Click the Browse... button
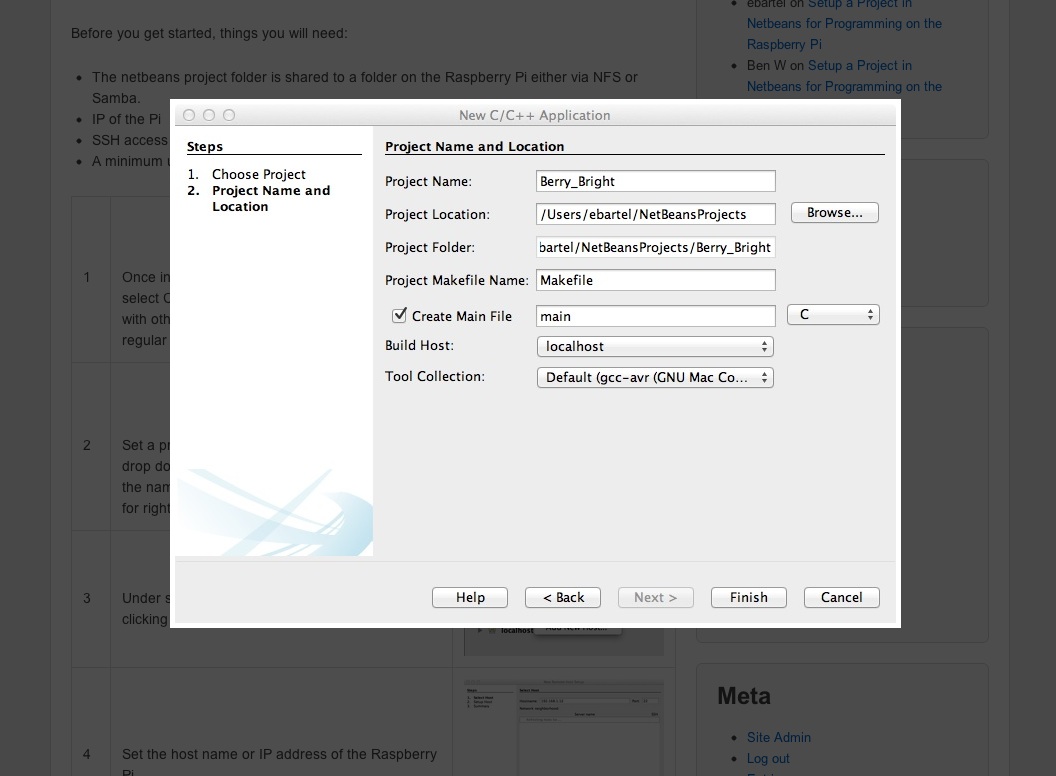The height and width of the screenshot is (776, 1056). click(834, 213)
